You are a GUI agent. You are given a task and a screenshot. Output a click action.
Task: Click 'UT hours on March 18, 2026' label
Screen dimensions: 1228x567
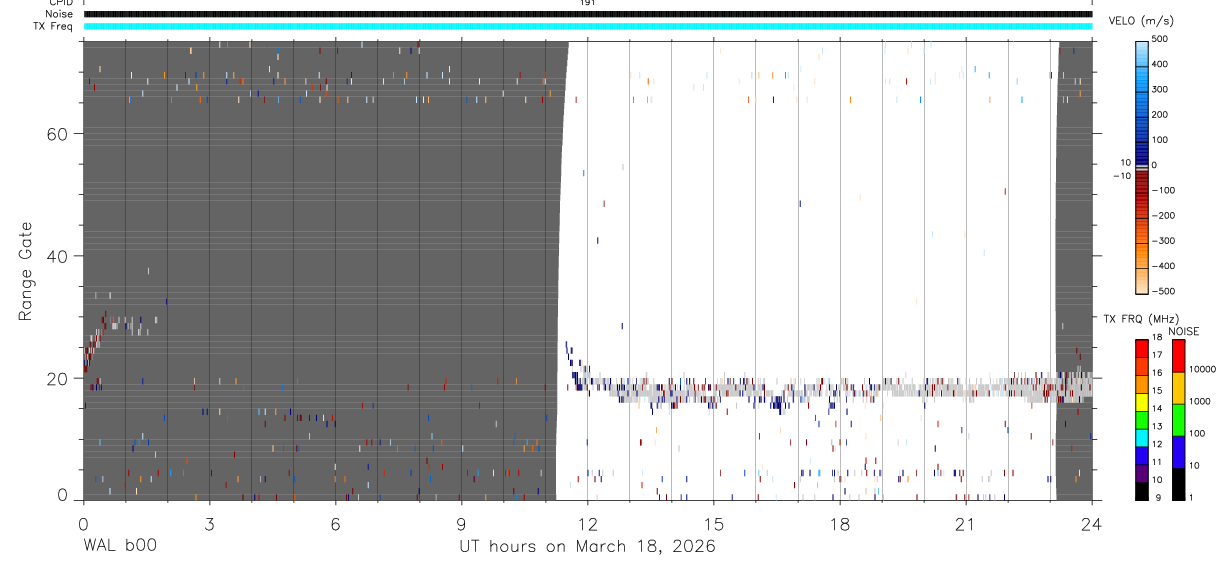pyautogui.click(x=587, y=547)
